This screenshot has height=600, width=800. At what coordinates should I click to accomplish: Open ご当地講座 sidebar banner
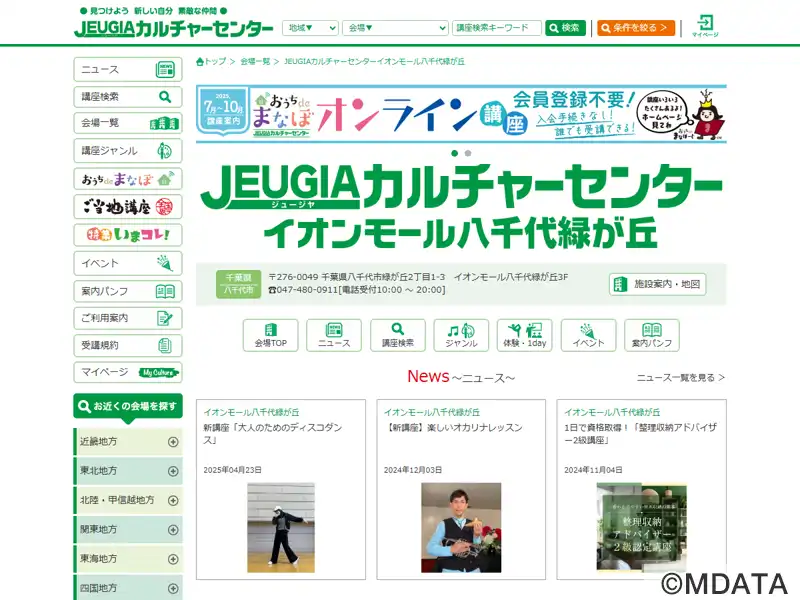coord(128,207)
